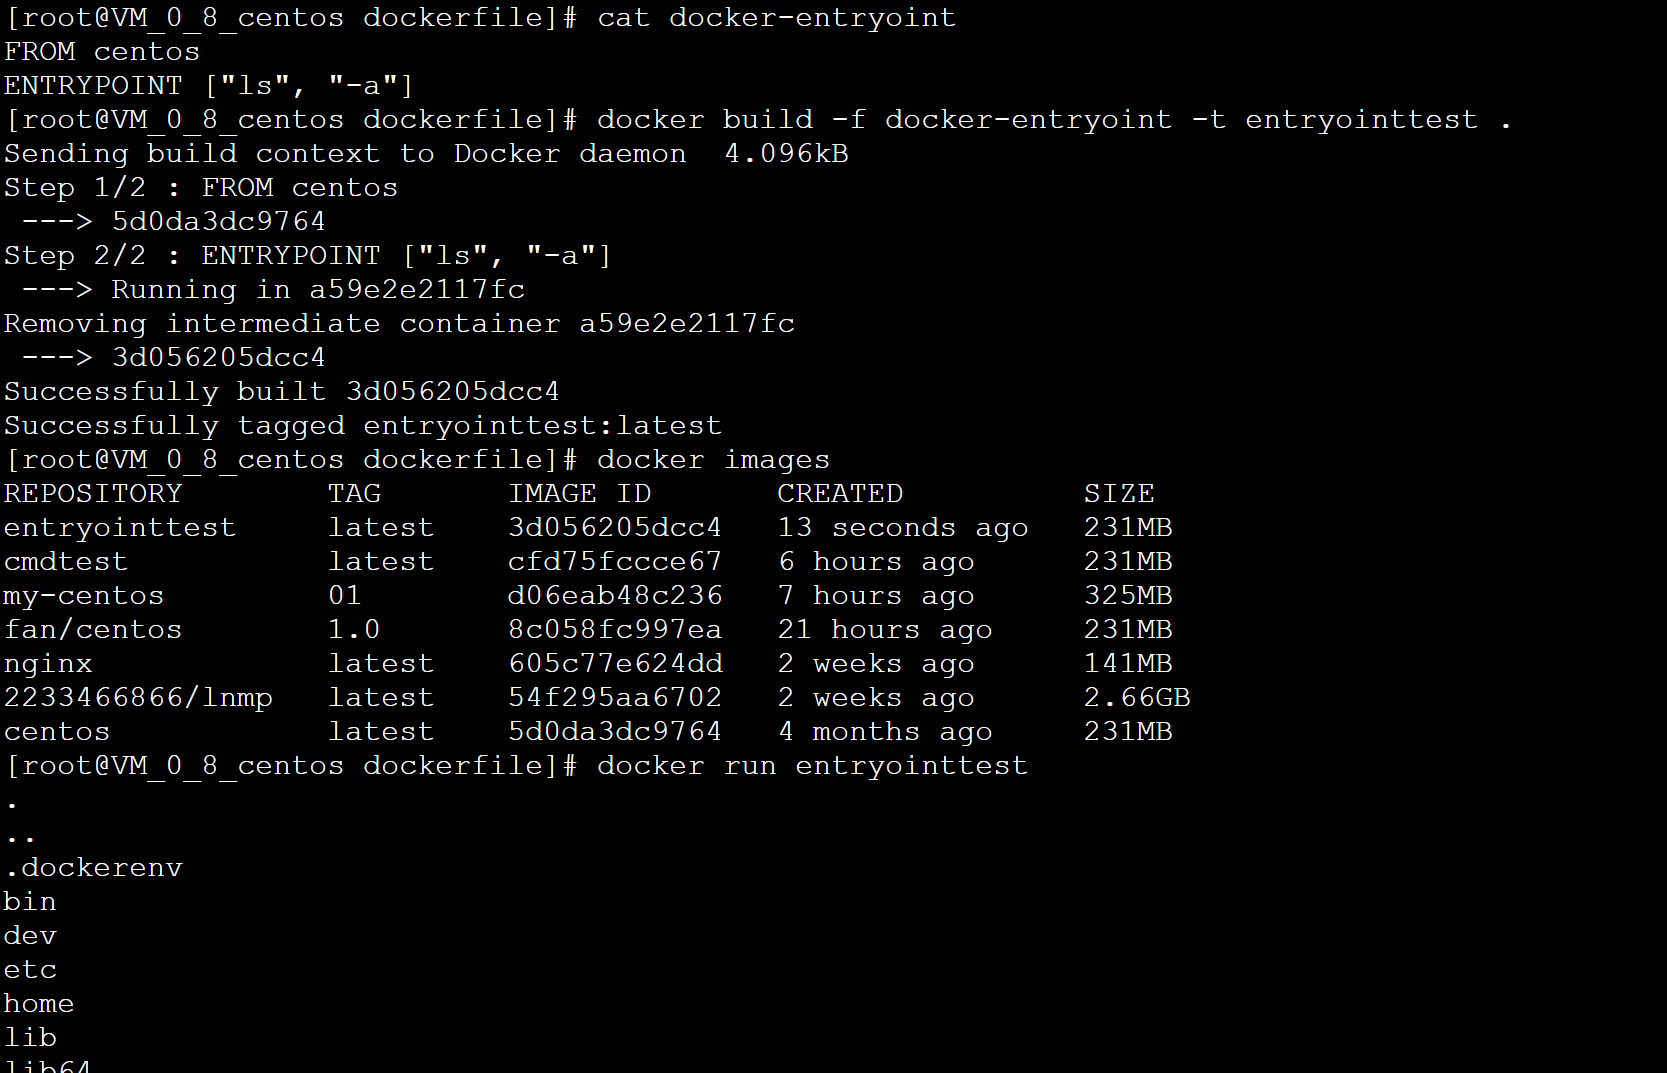The height and width of the screenshot is (1073, 1667).
Task: Click the SIZE column header
Action: coord(1119,494)
